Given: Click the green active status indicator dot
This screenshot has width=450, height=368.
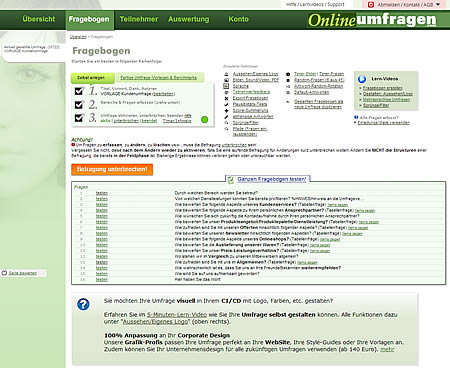Looking at the screenshot, I should 205,119.
